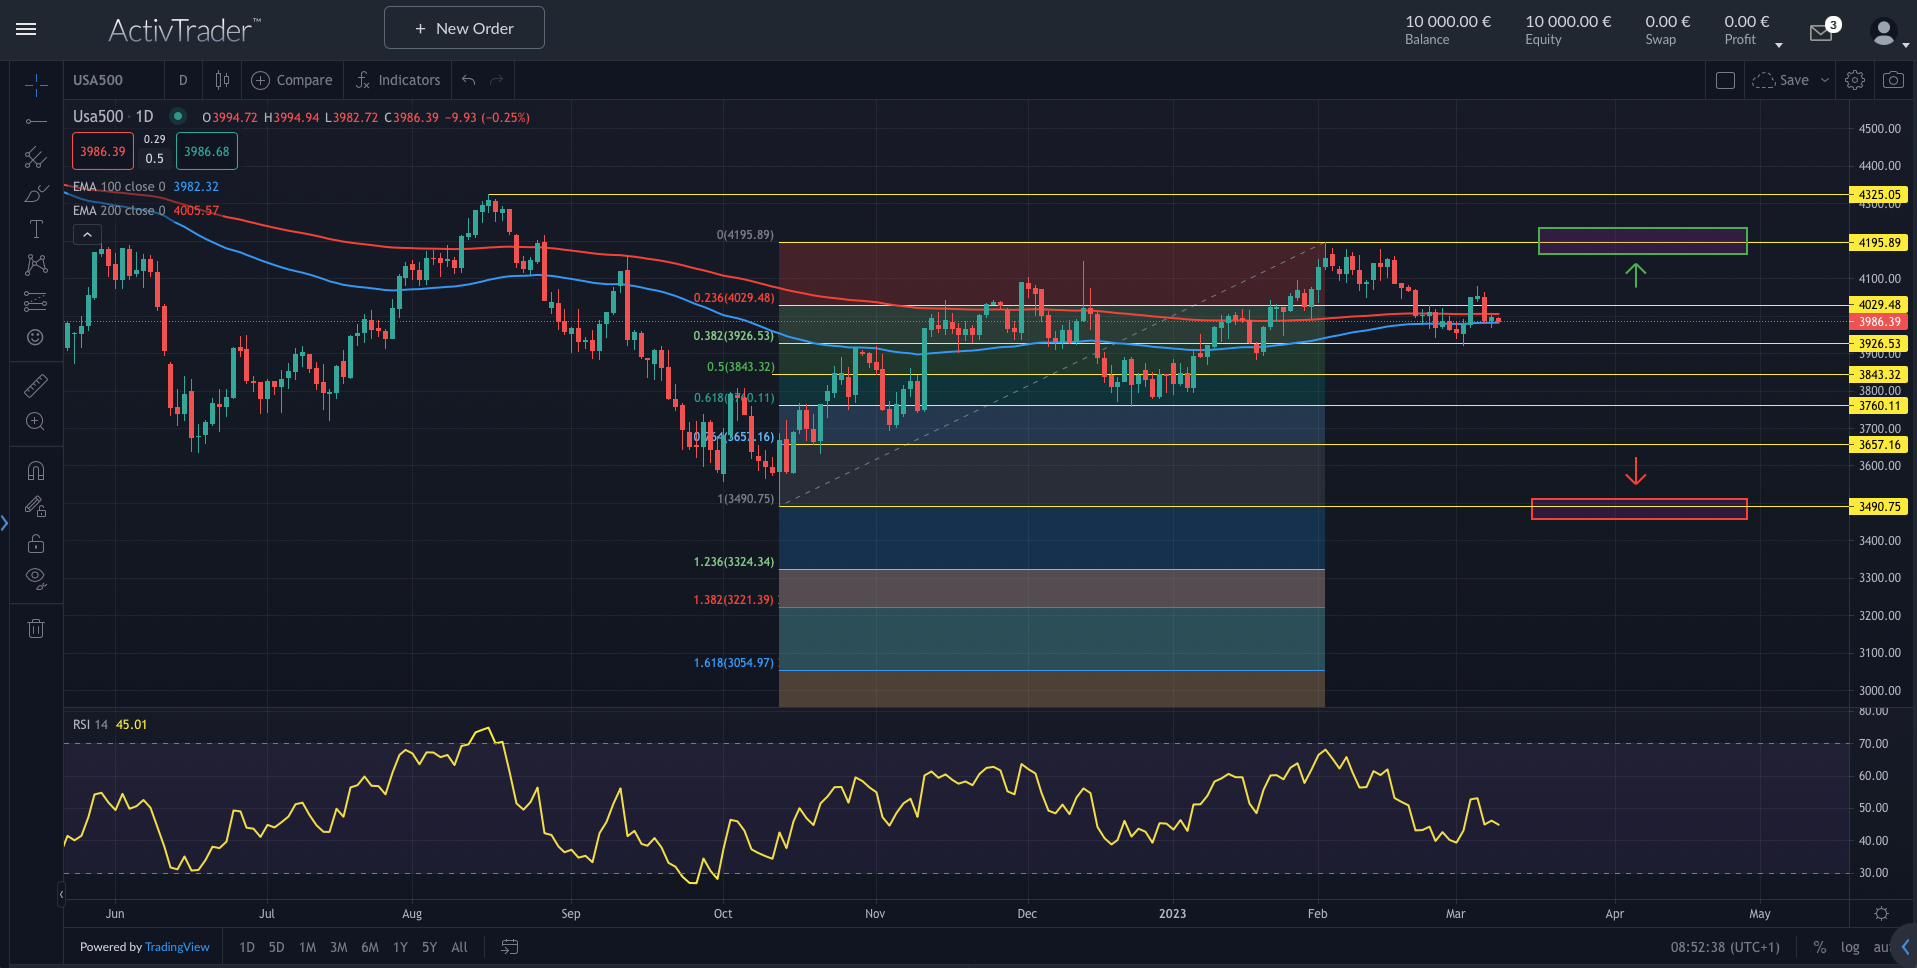Take a chart snapshot with the camera icon
This screenshot has width=1917, height=968.
1892,80
